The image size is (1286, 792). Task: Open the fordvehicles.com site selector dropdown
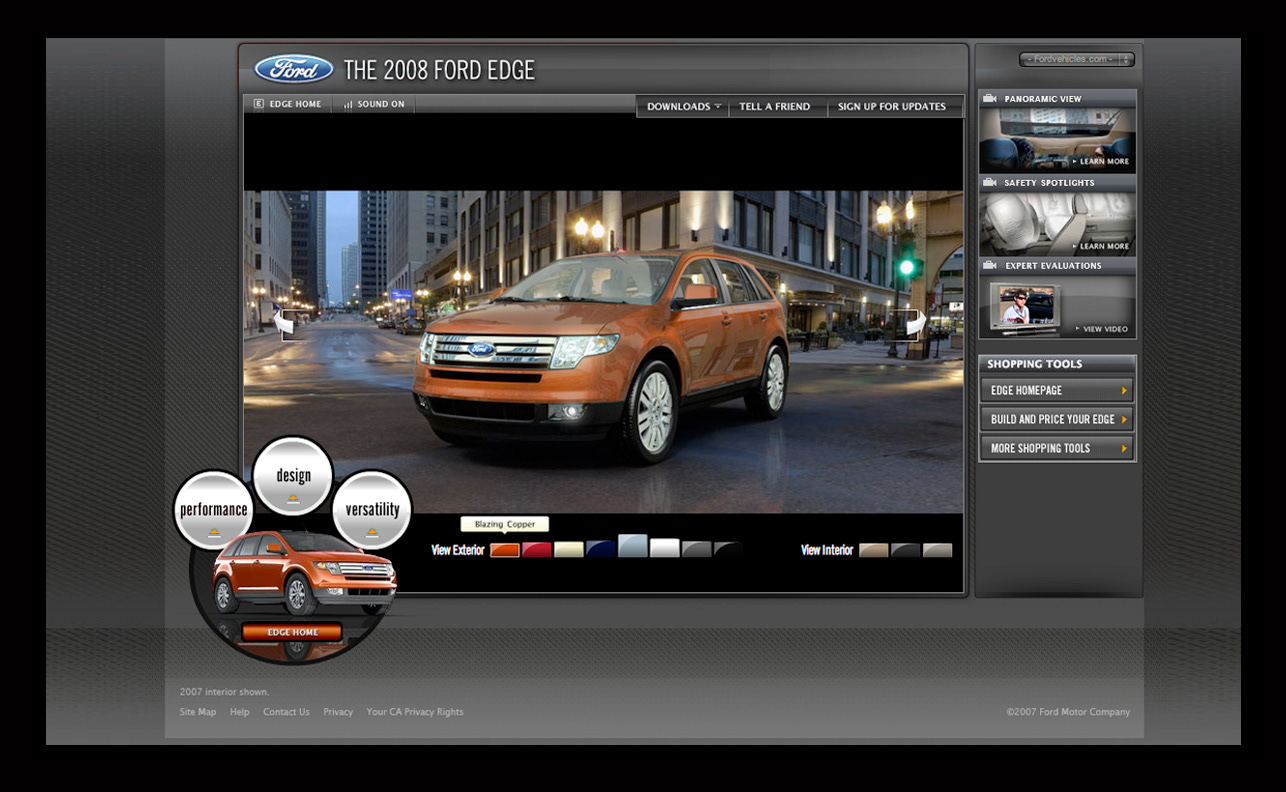pyautogui.click(x=1077, y=60)
